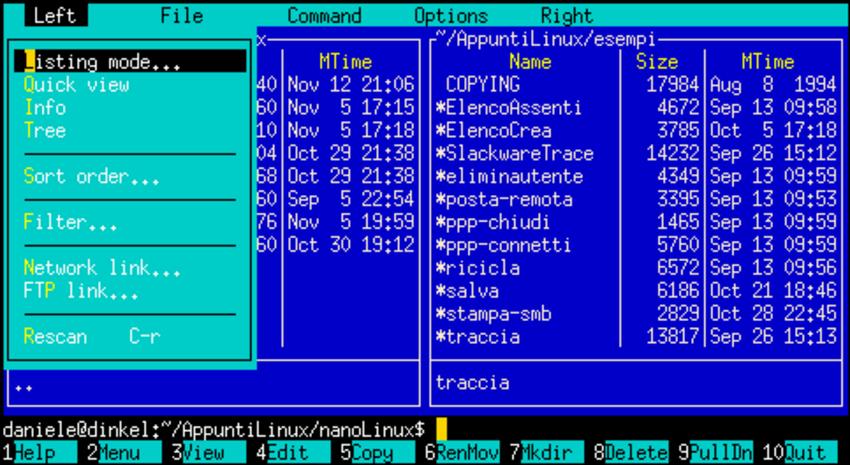Select Tree view option
Screen dimensions: 850x465
(x=45, y=131)
